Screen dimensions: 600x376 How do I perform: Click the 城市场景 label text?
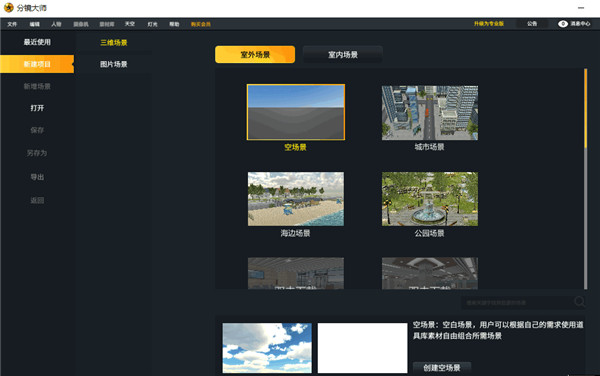(429, 147)
